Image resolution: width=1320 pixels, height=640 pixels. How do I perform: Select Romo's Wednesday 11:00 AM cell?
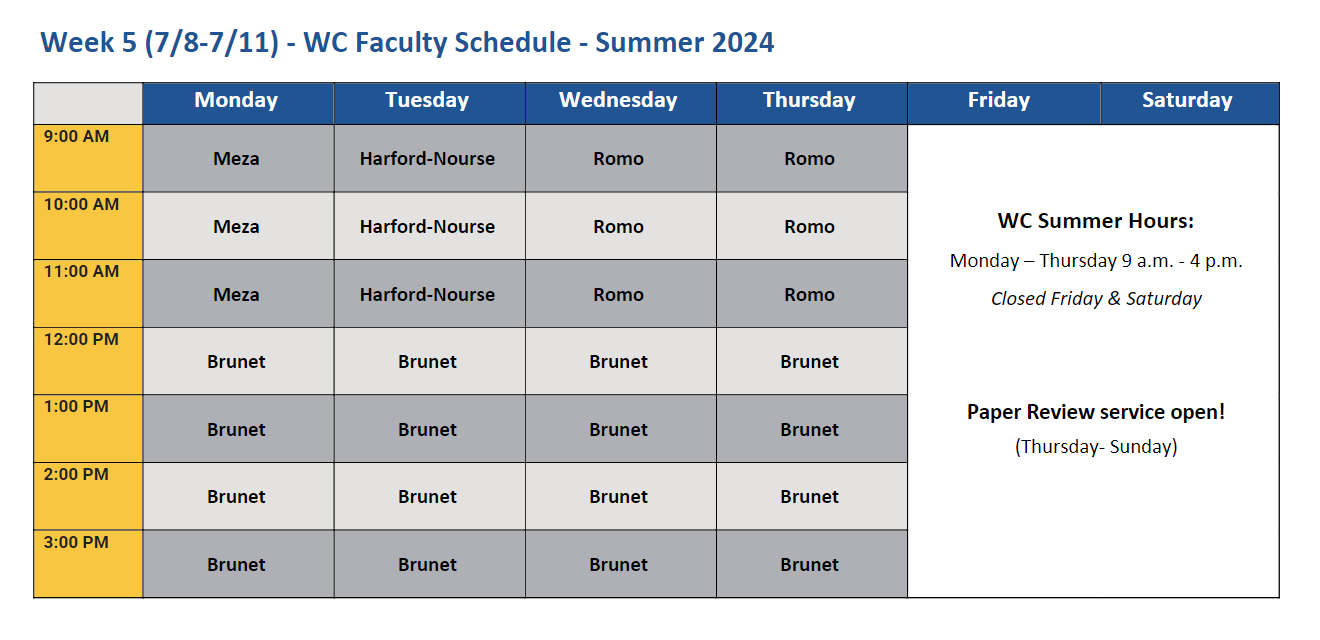(x=619, y=295)
